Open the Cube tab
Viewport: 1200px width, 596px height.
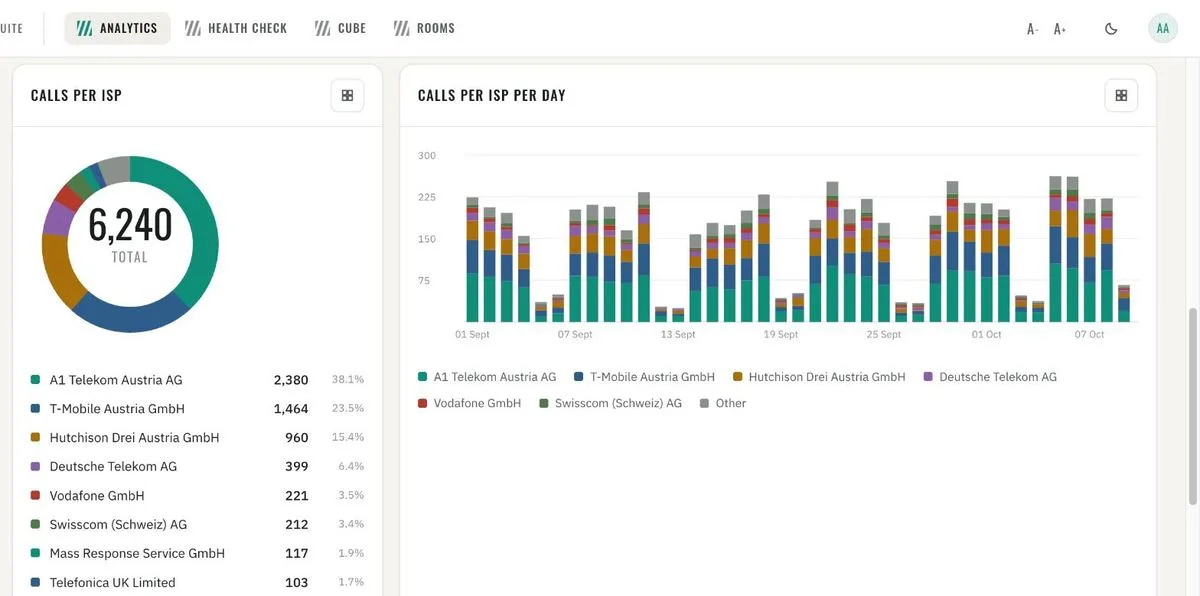point(341,28)
